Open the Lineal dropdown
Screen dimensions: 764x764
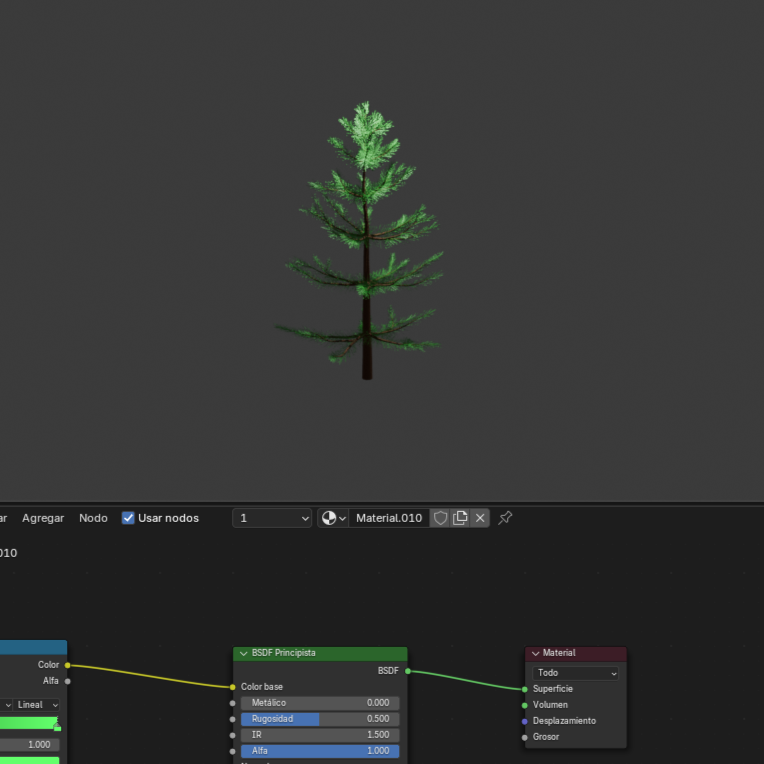[x=36, y=705]
